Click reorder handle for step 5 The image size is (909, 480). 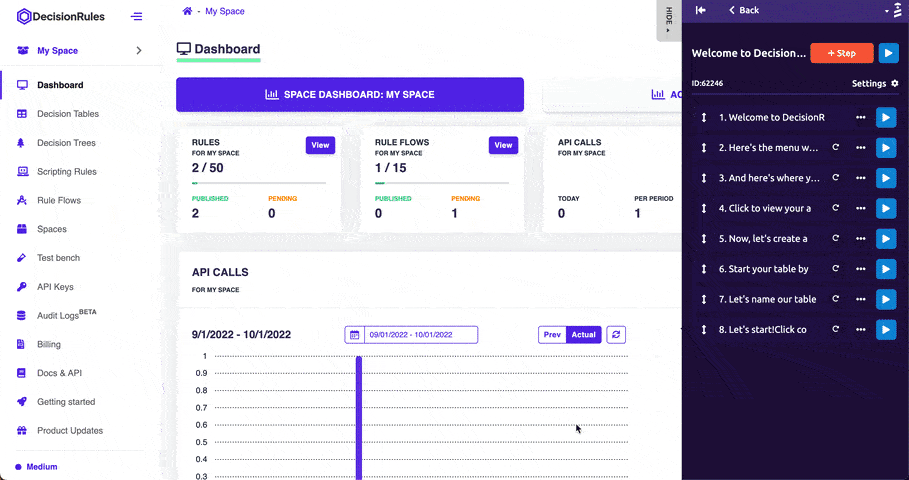[704, 239]
